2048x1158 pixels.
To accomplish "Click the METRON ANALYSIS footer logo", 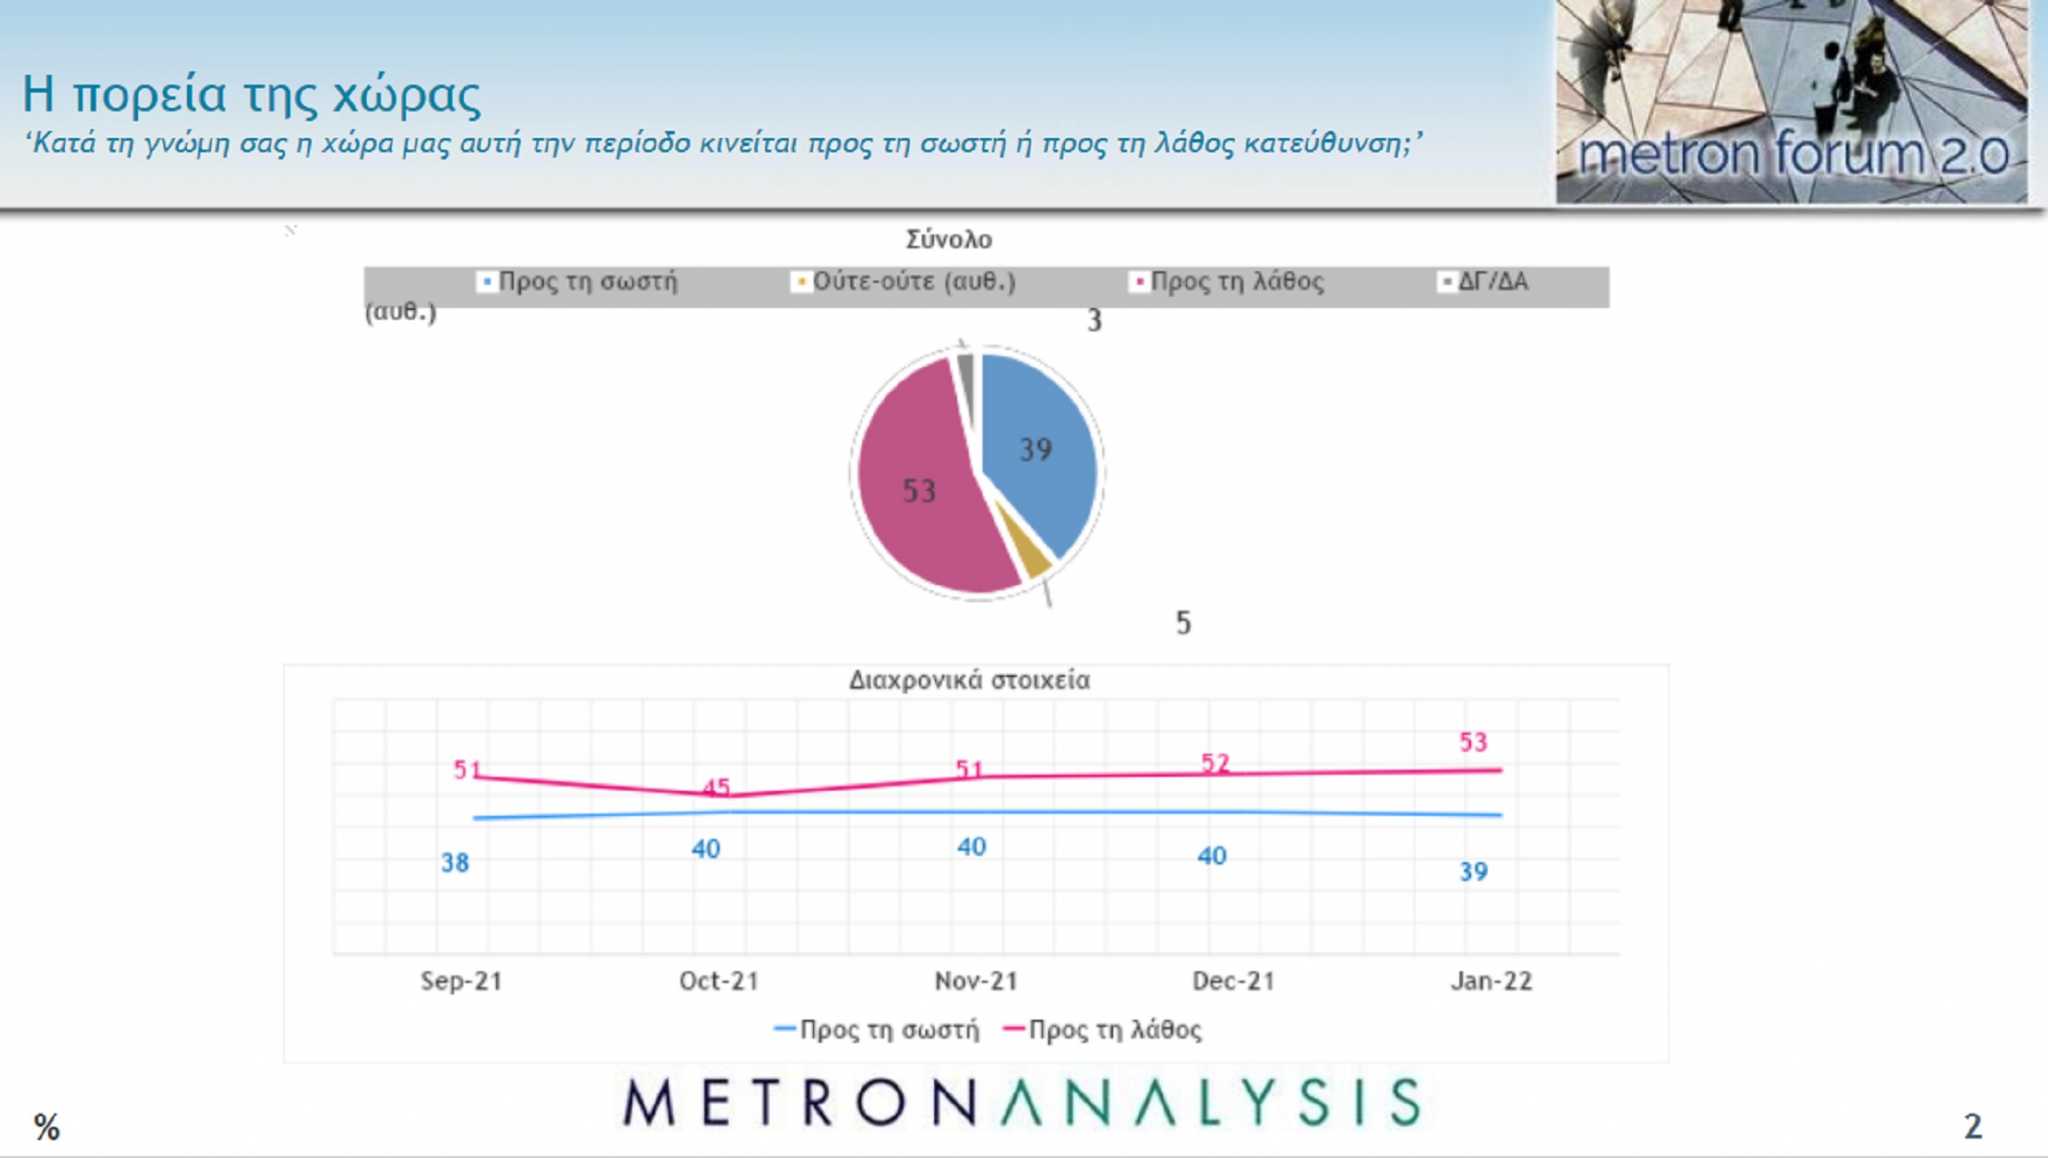I will click(1022, 1102).
